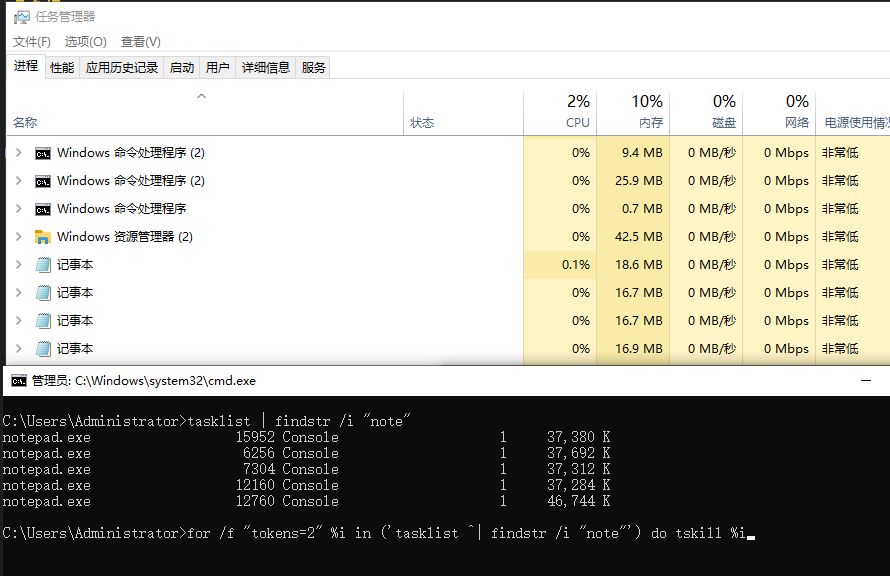
Task: Click PID 15952 in the tasklist output
Action: point(255,437)
